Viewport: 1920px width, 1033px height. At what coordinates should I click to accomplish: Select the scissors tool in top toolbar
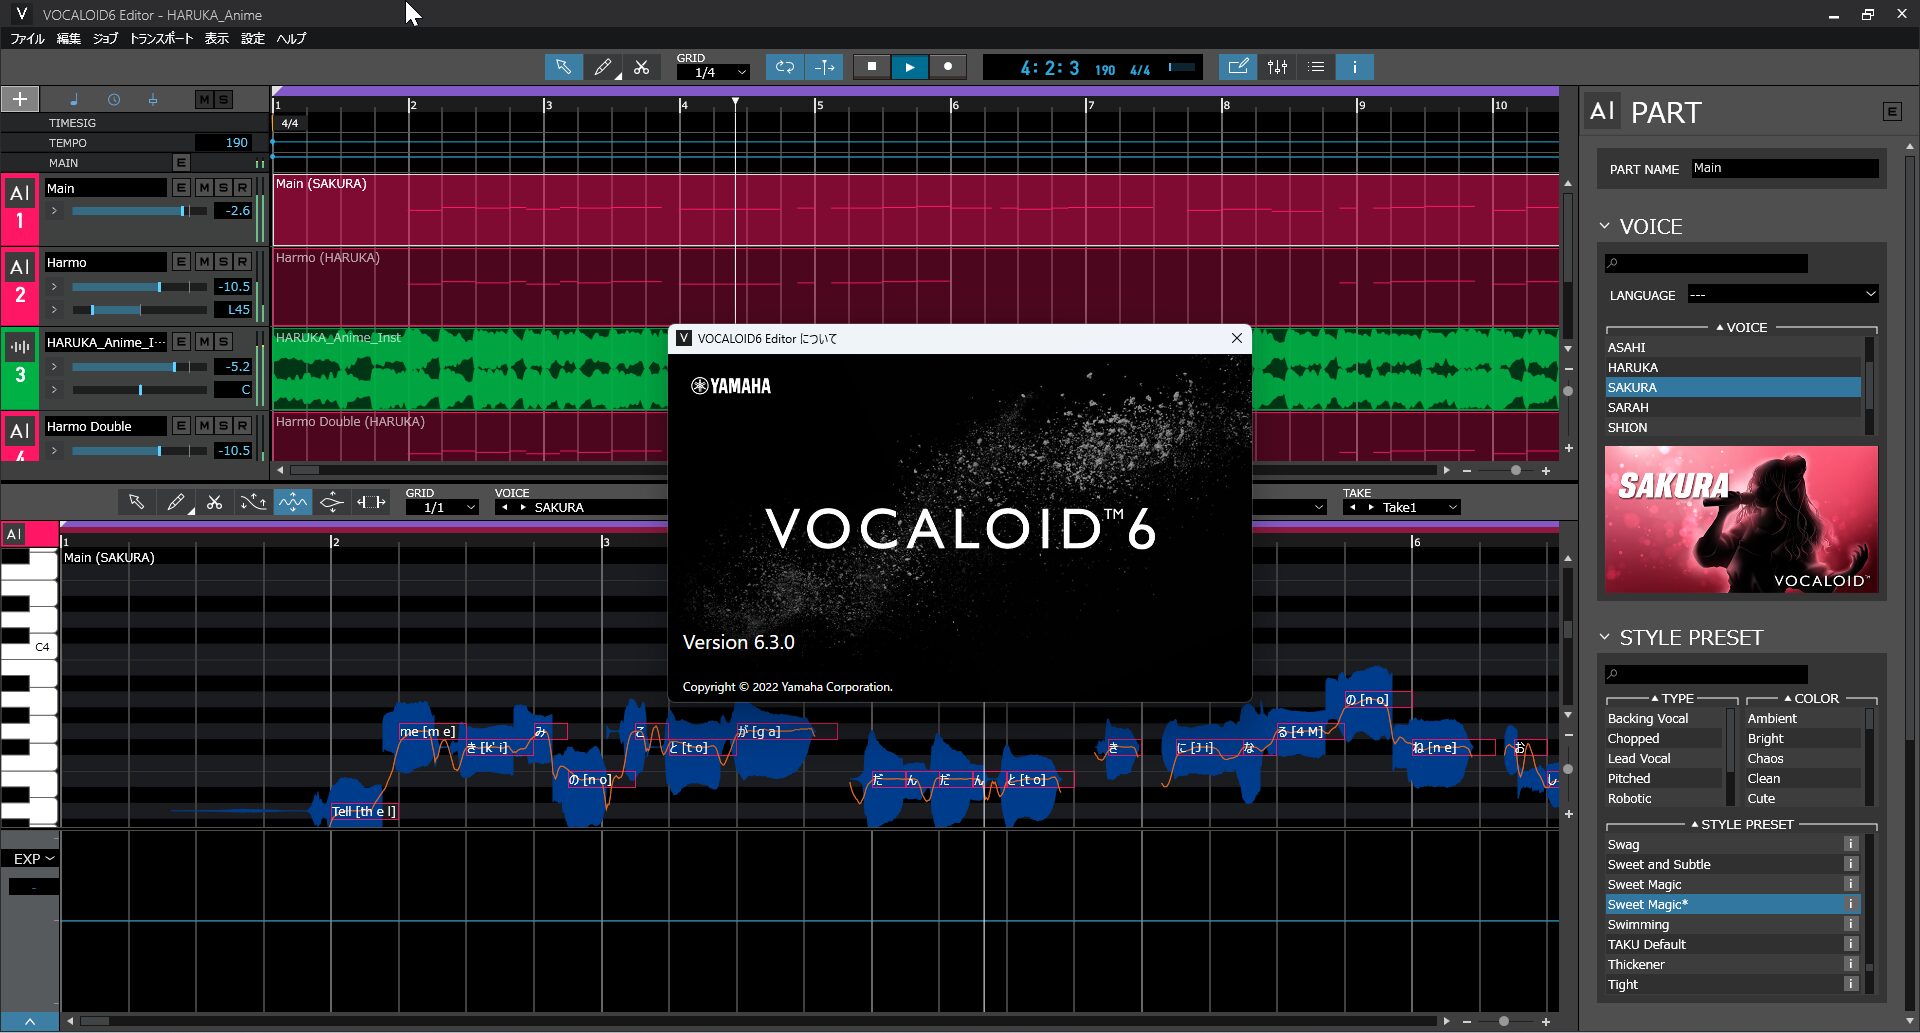pos(642,67)
